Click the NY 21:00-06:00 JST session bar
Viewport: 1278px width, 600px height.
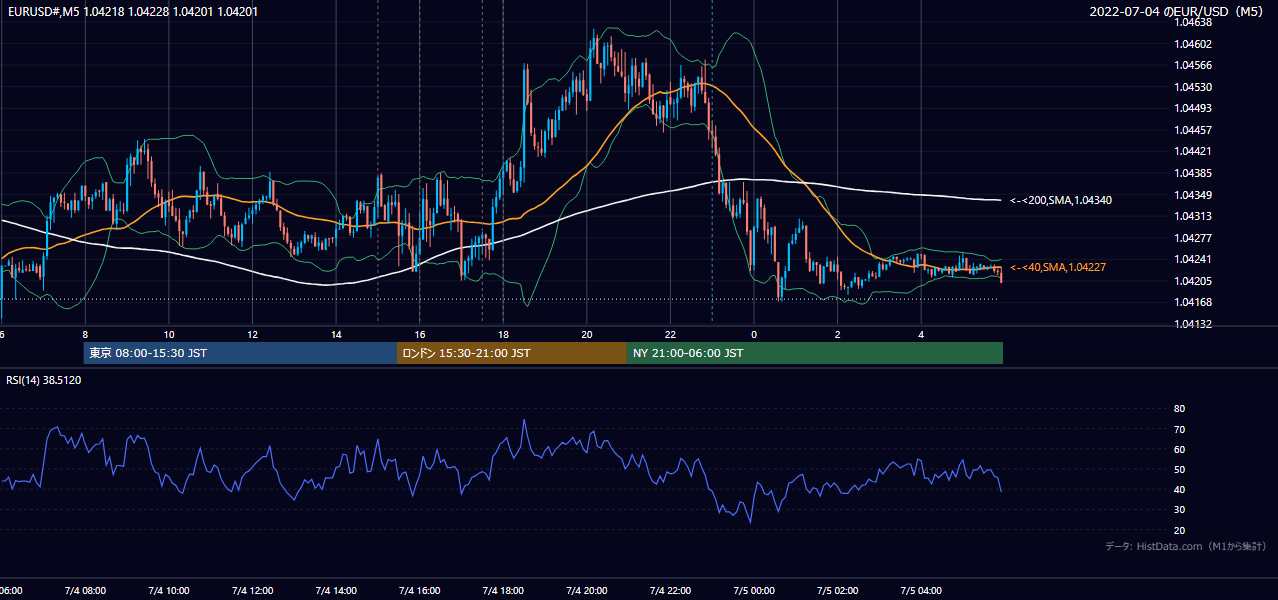click(815, 353)
